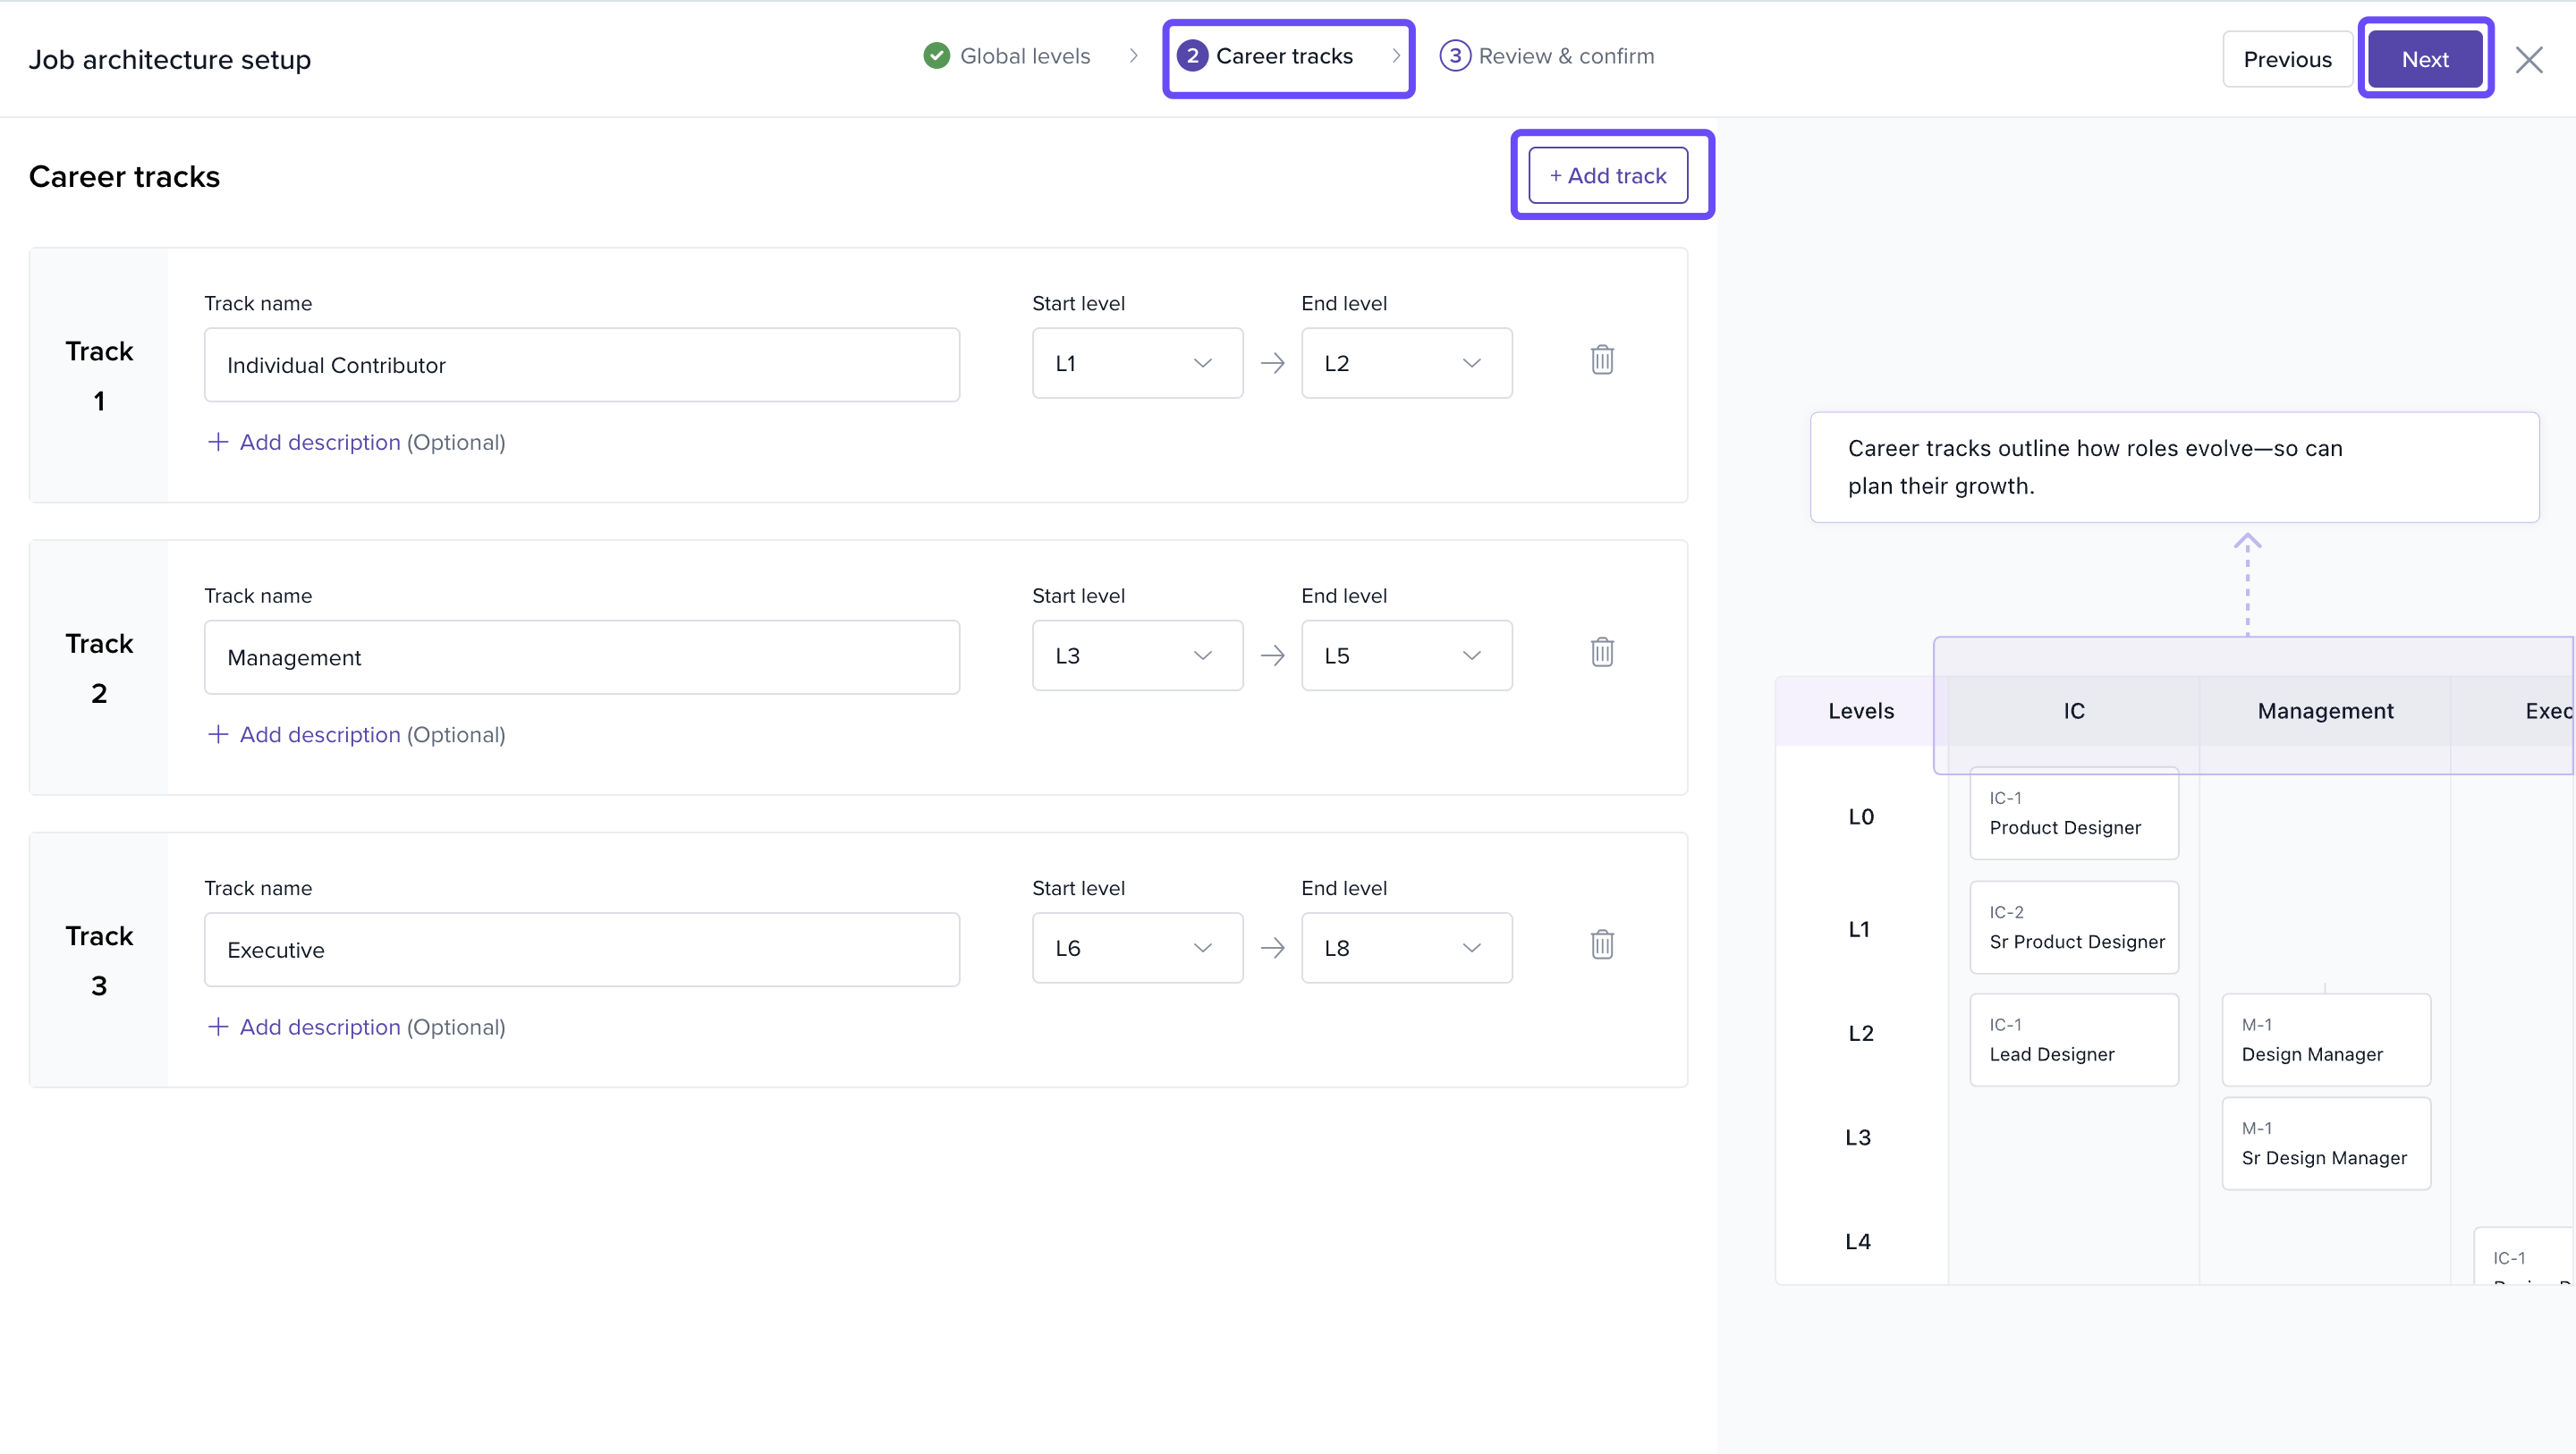Delete Track 1 with trash icon

pos(1602,360)
